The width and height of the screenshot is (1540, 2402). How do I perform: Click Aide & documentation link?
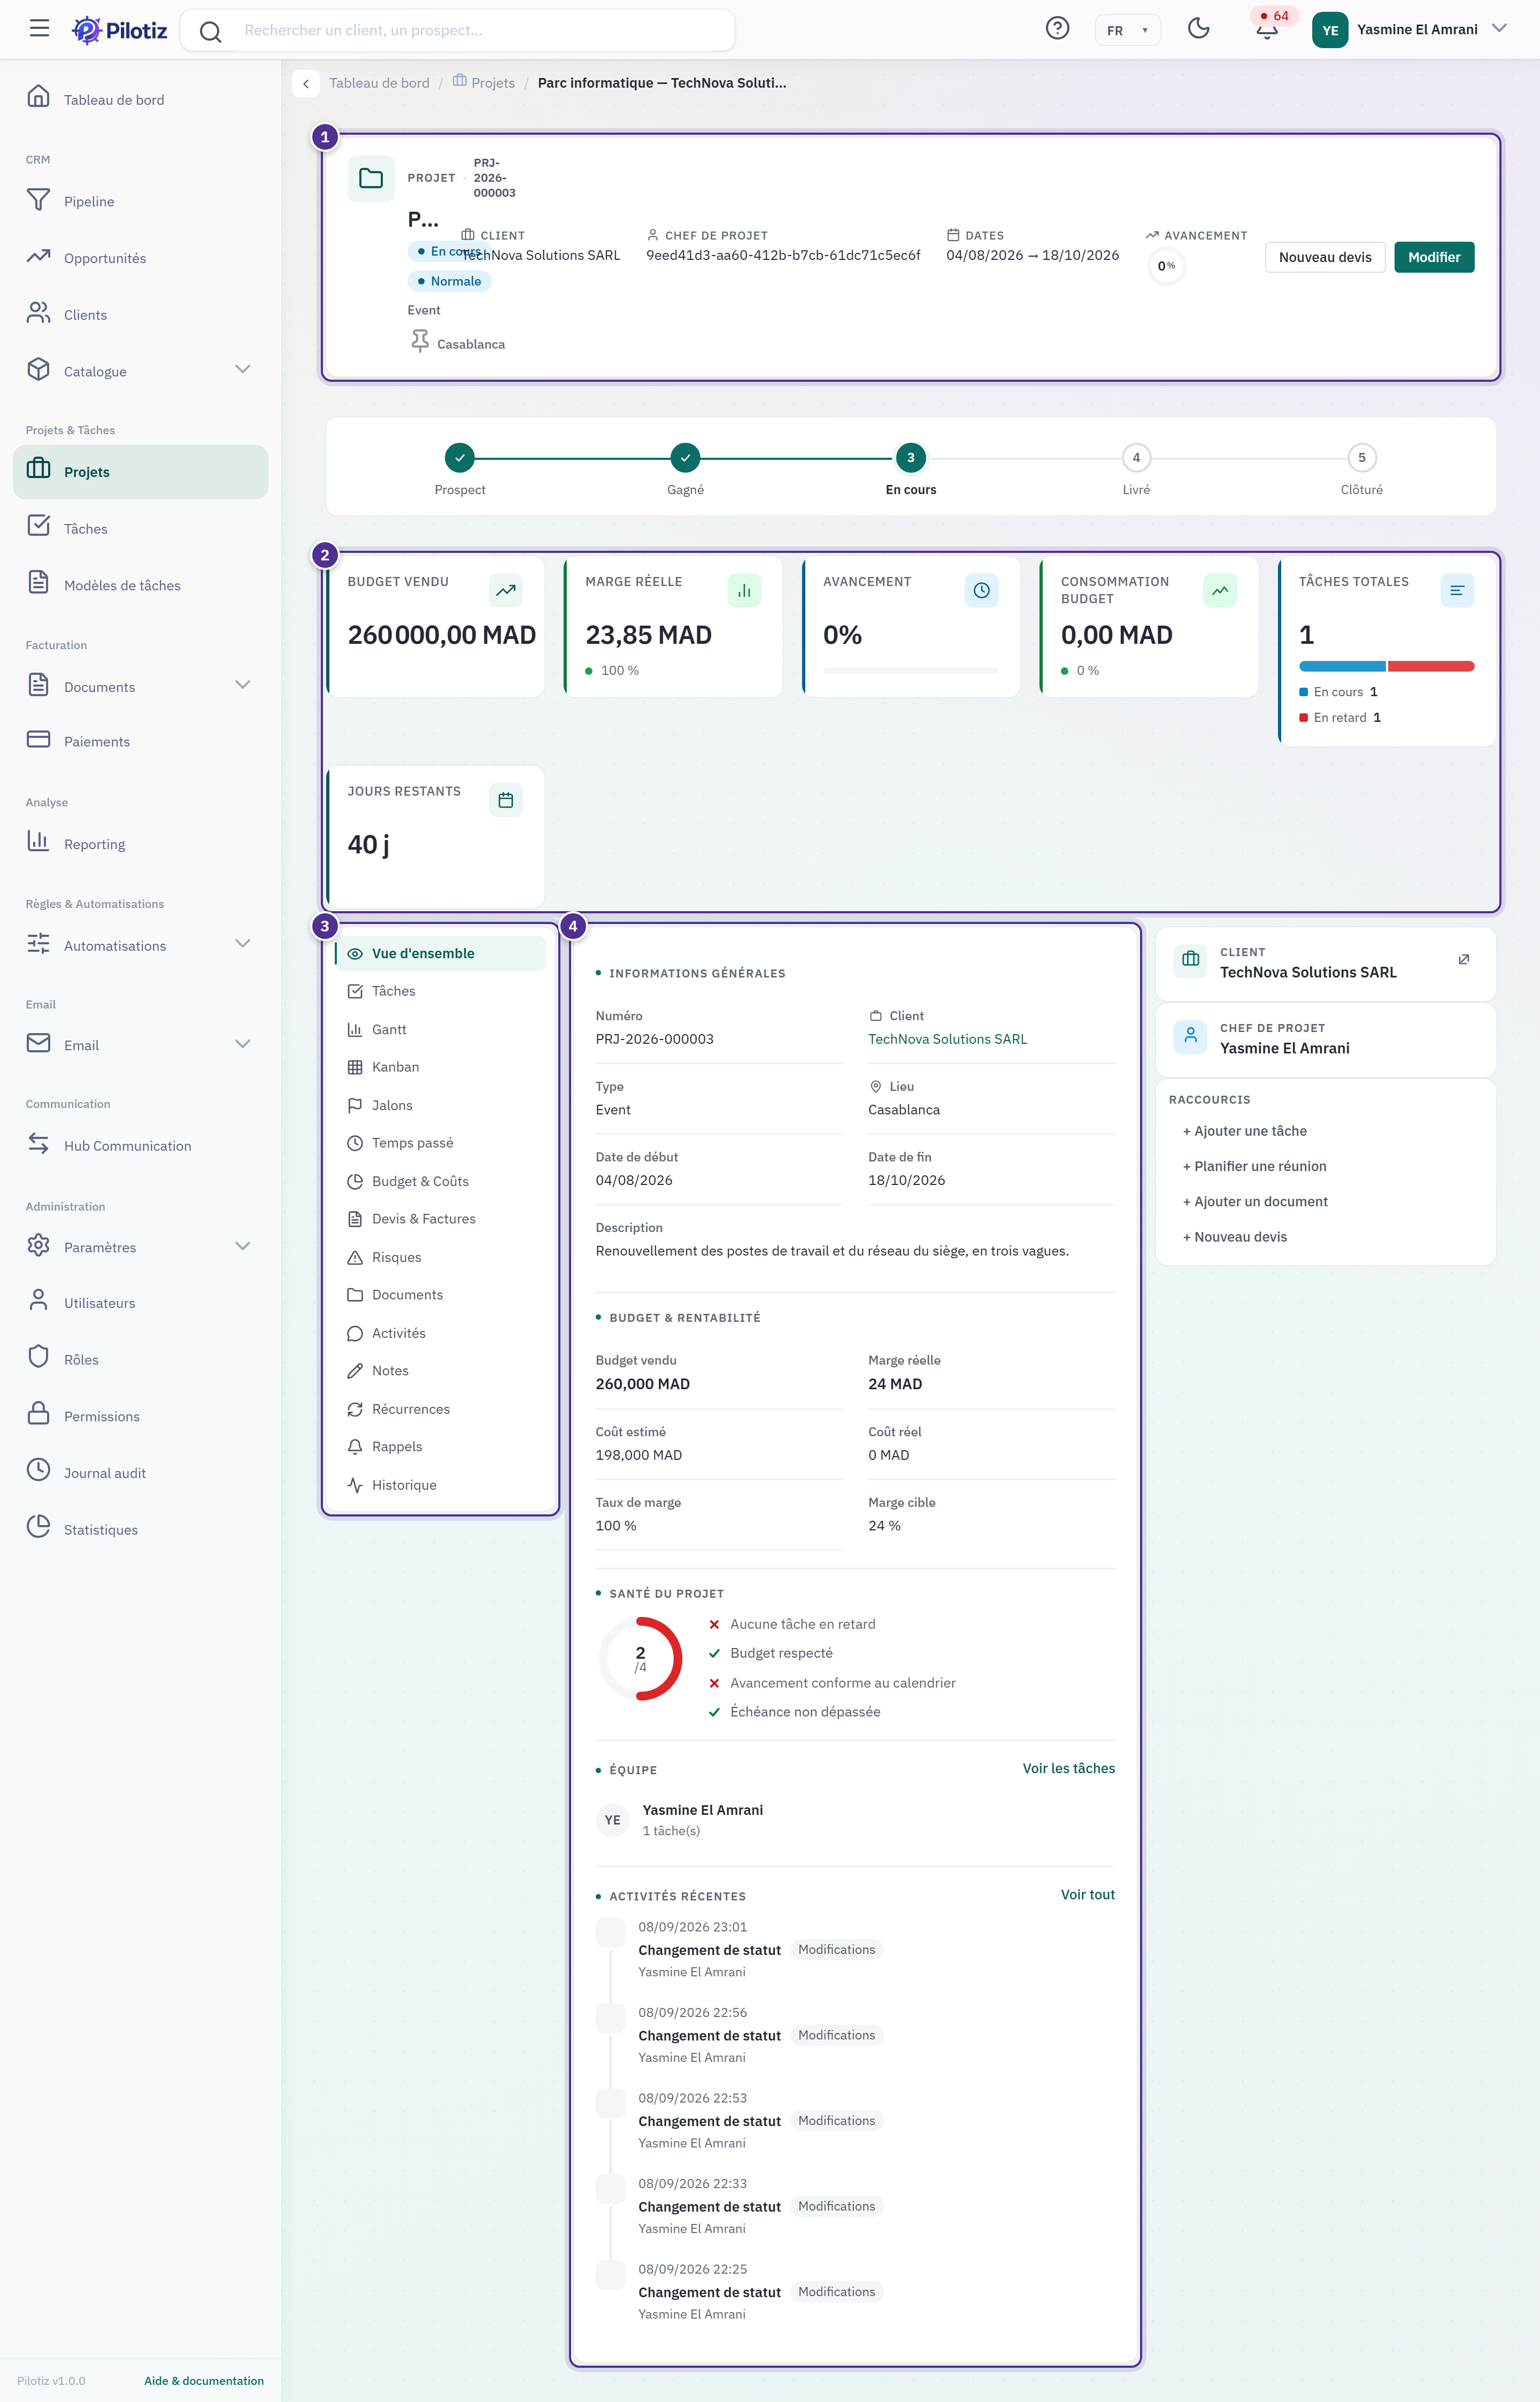coord(204,2381)
